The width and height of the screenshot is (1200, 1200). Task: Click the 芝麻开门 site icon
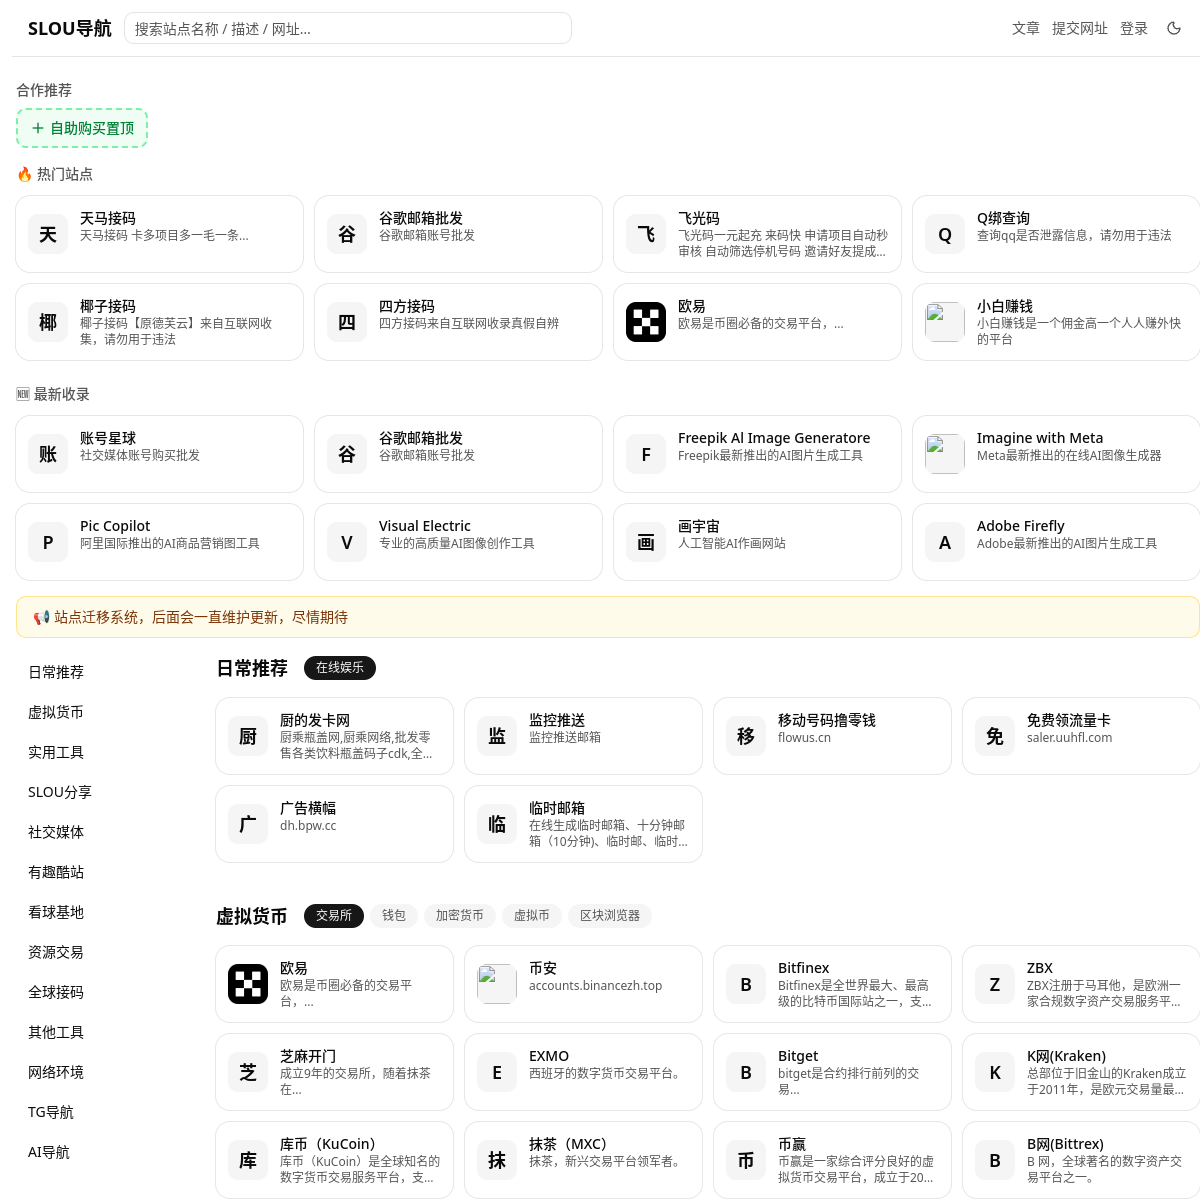(x=248, y=1072)
